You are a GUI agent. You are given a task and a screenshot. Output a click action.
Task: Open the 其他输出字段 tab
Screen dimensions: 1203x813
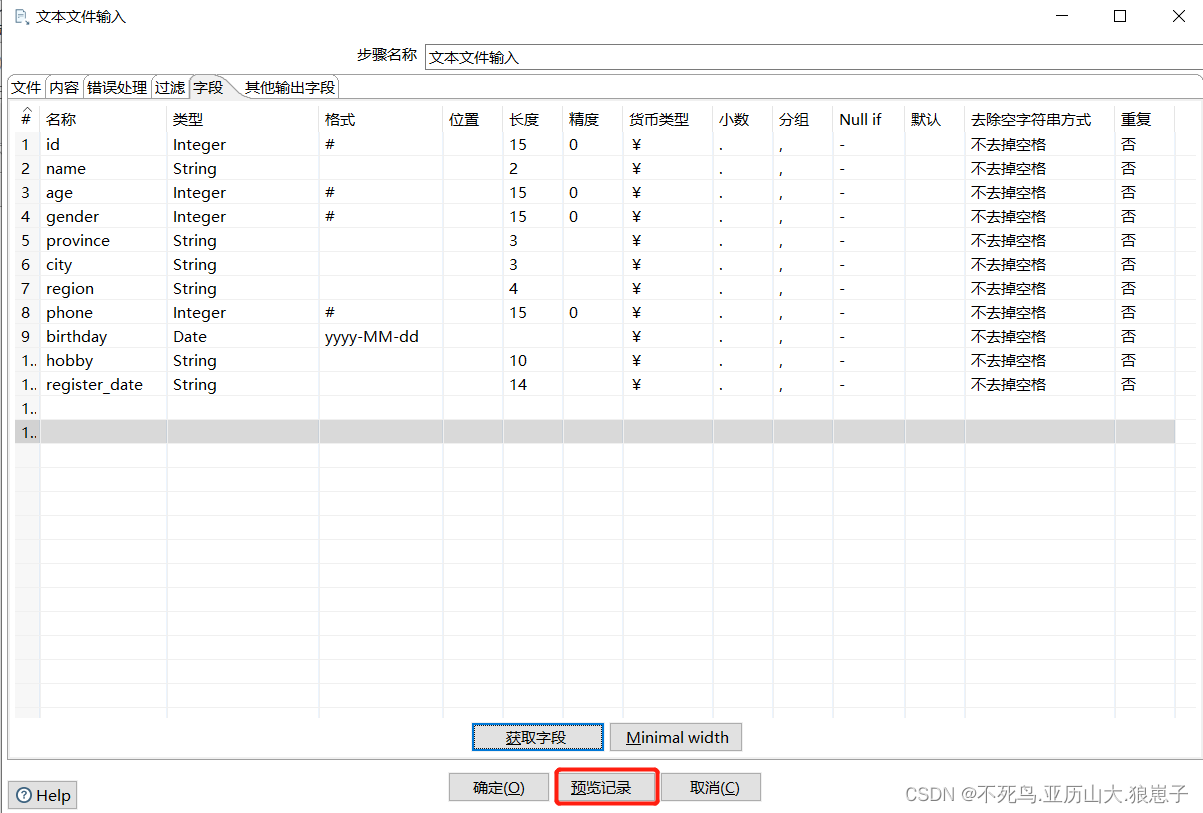click(290, 87)
